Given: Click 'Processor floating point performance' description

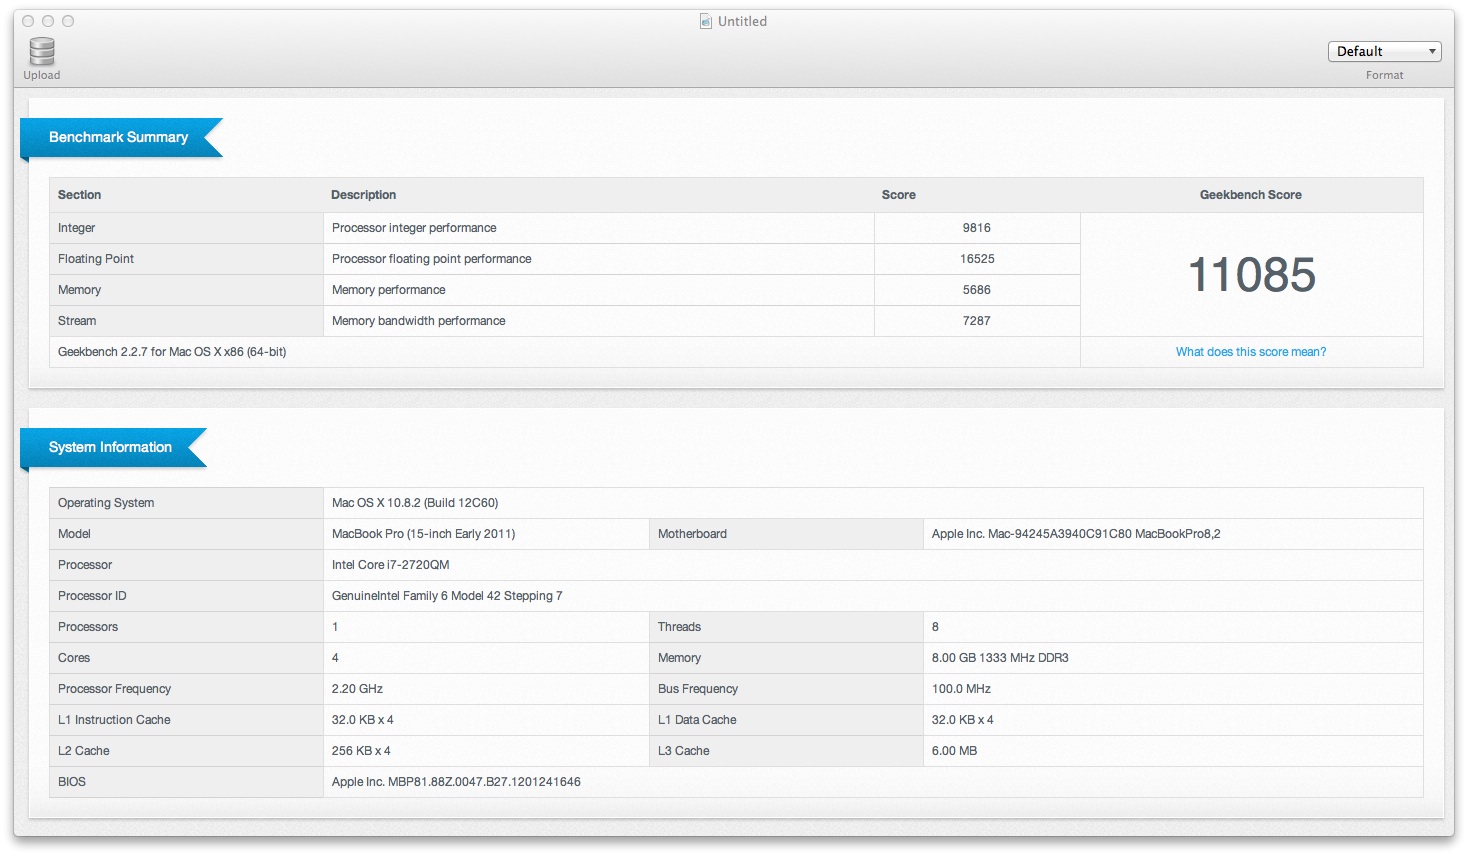Looking at the screenshot, I should pos(431,259).
